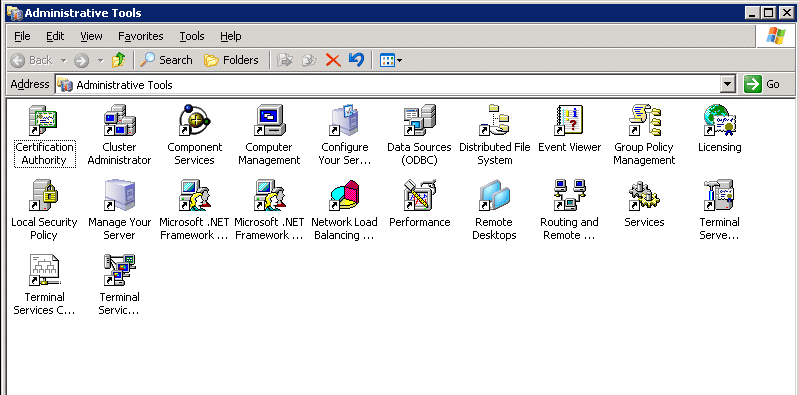Open the Help menu

230,36
